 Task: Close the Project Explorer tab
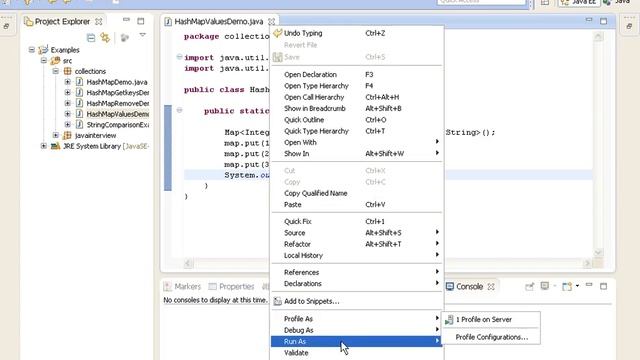[x=99, y=21]
